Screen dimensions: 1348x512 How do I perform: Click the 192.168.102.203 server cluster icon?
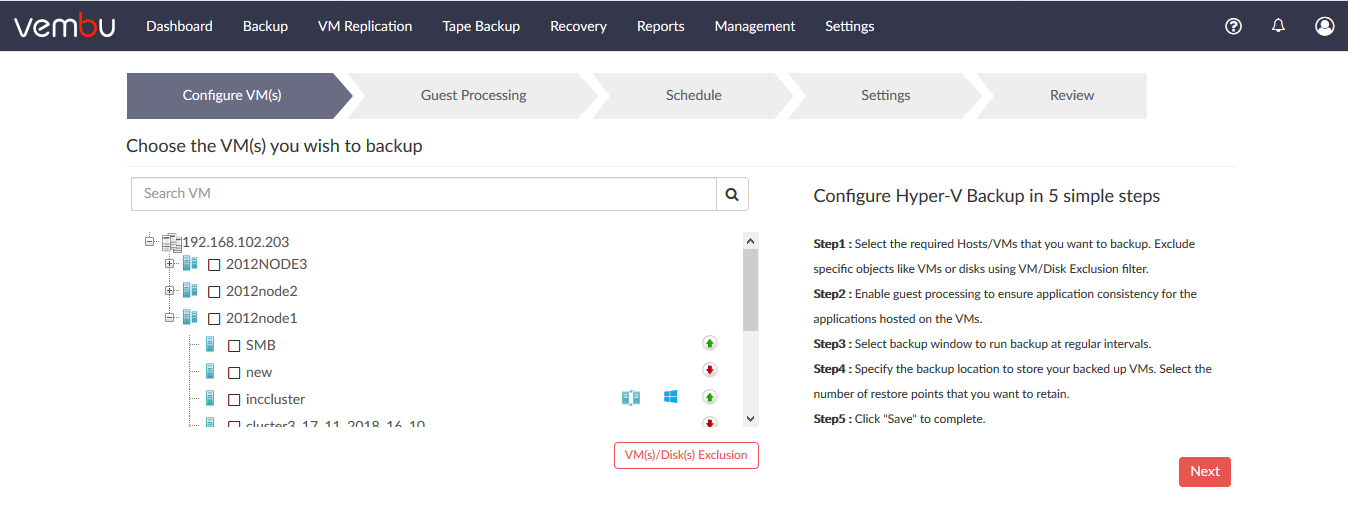[171, 242]
